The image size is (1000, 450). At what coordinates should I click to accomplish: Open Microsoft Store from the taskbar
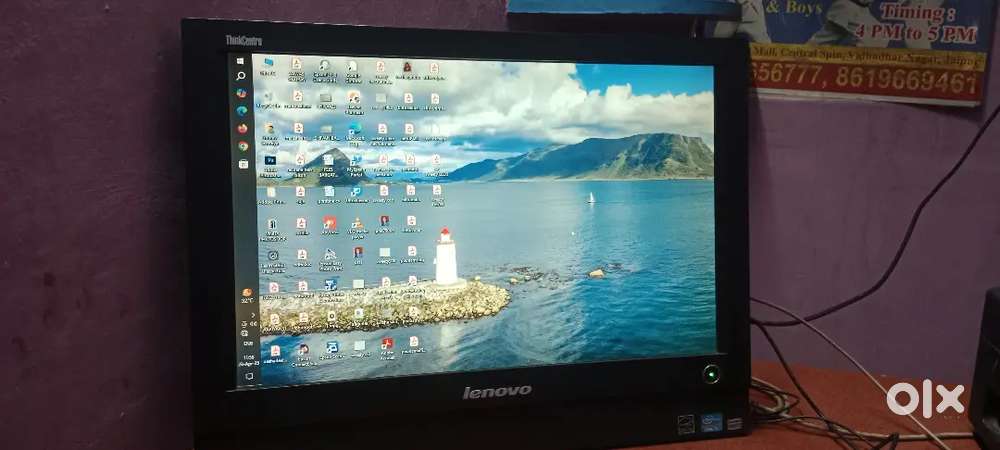(244, 164)
